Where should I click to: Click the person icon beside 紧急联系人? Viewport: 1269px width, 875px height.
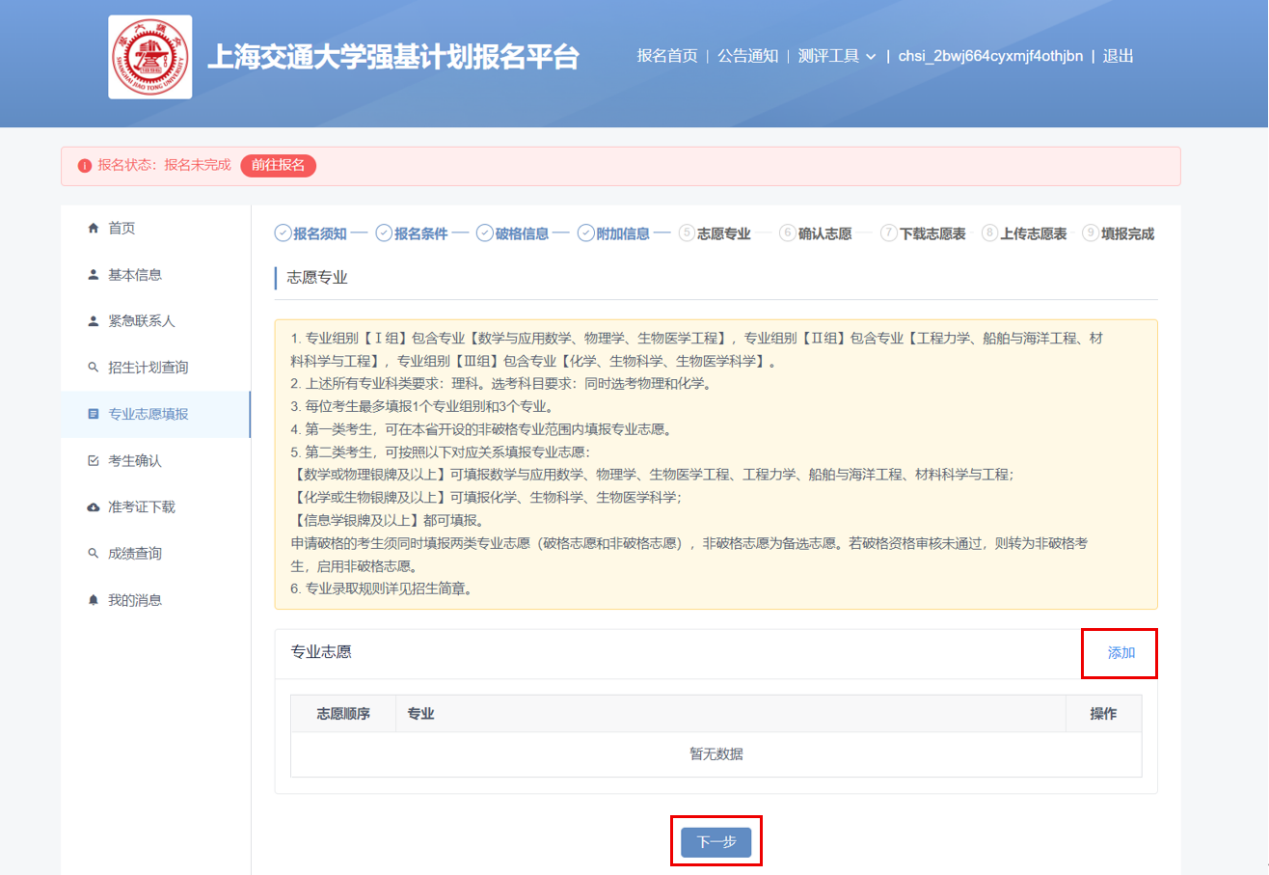click(x=94, y=321)
